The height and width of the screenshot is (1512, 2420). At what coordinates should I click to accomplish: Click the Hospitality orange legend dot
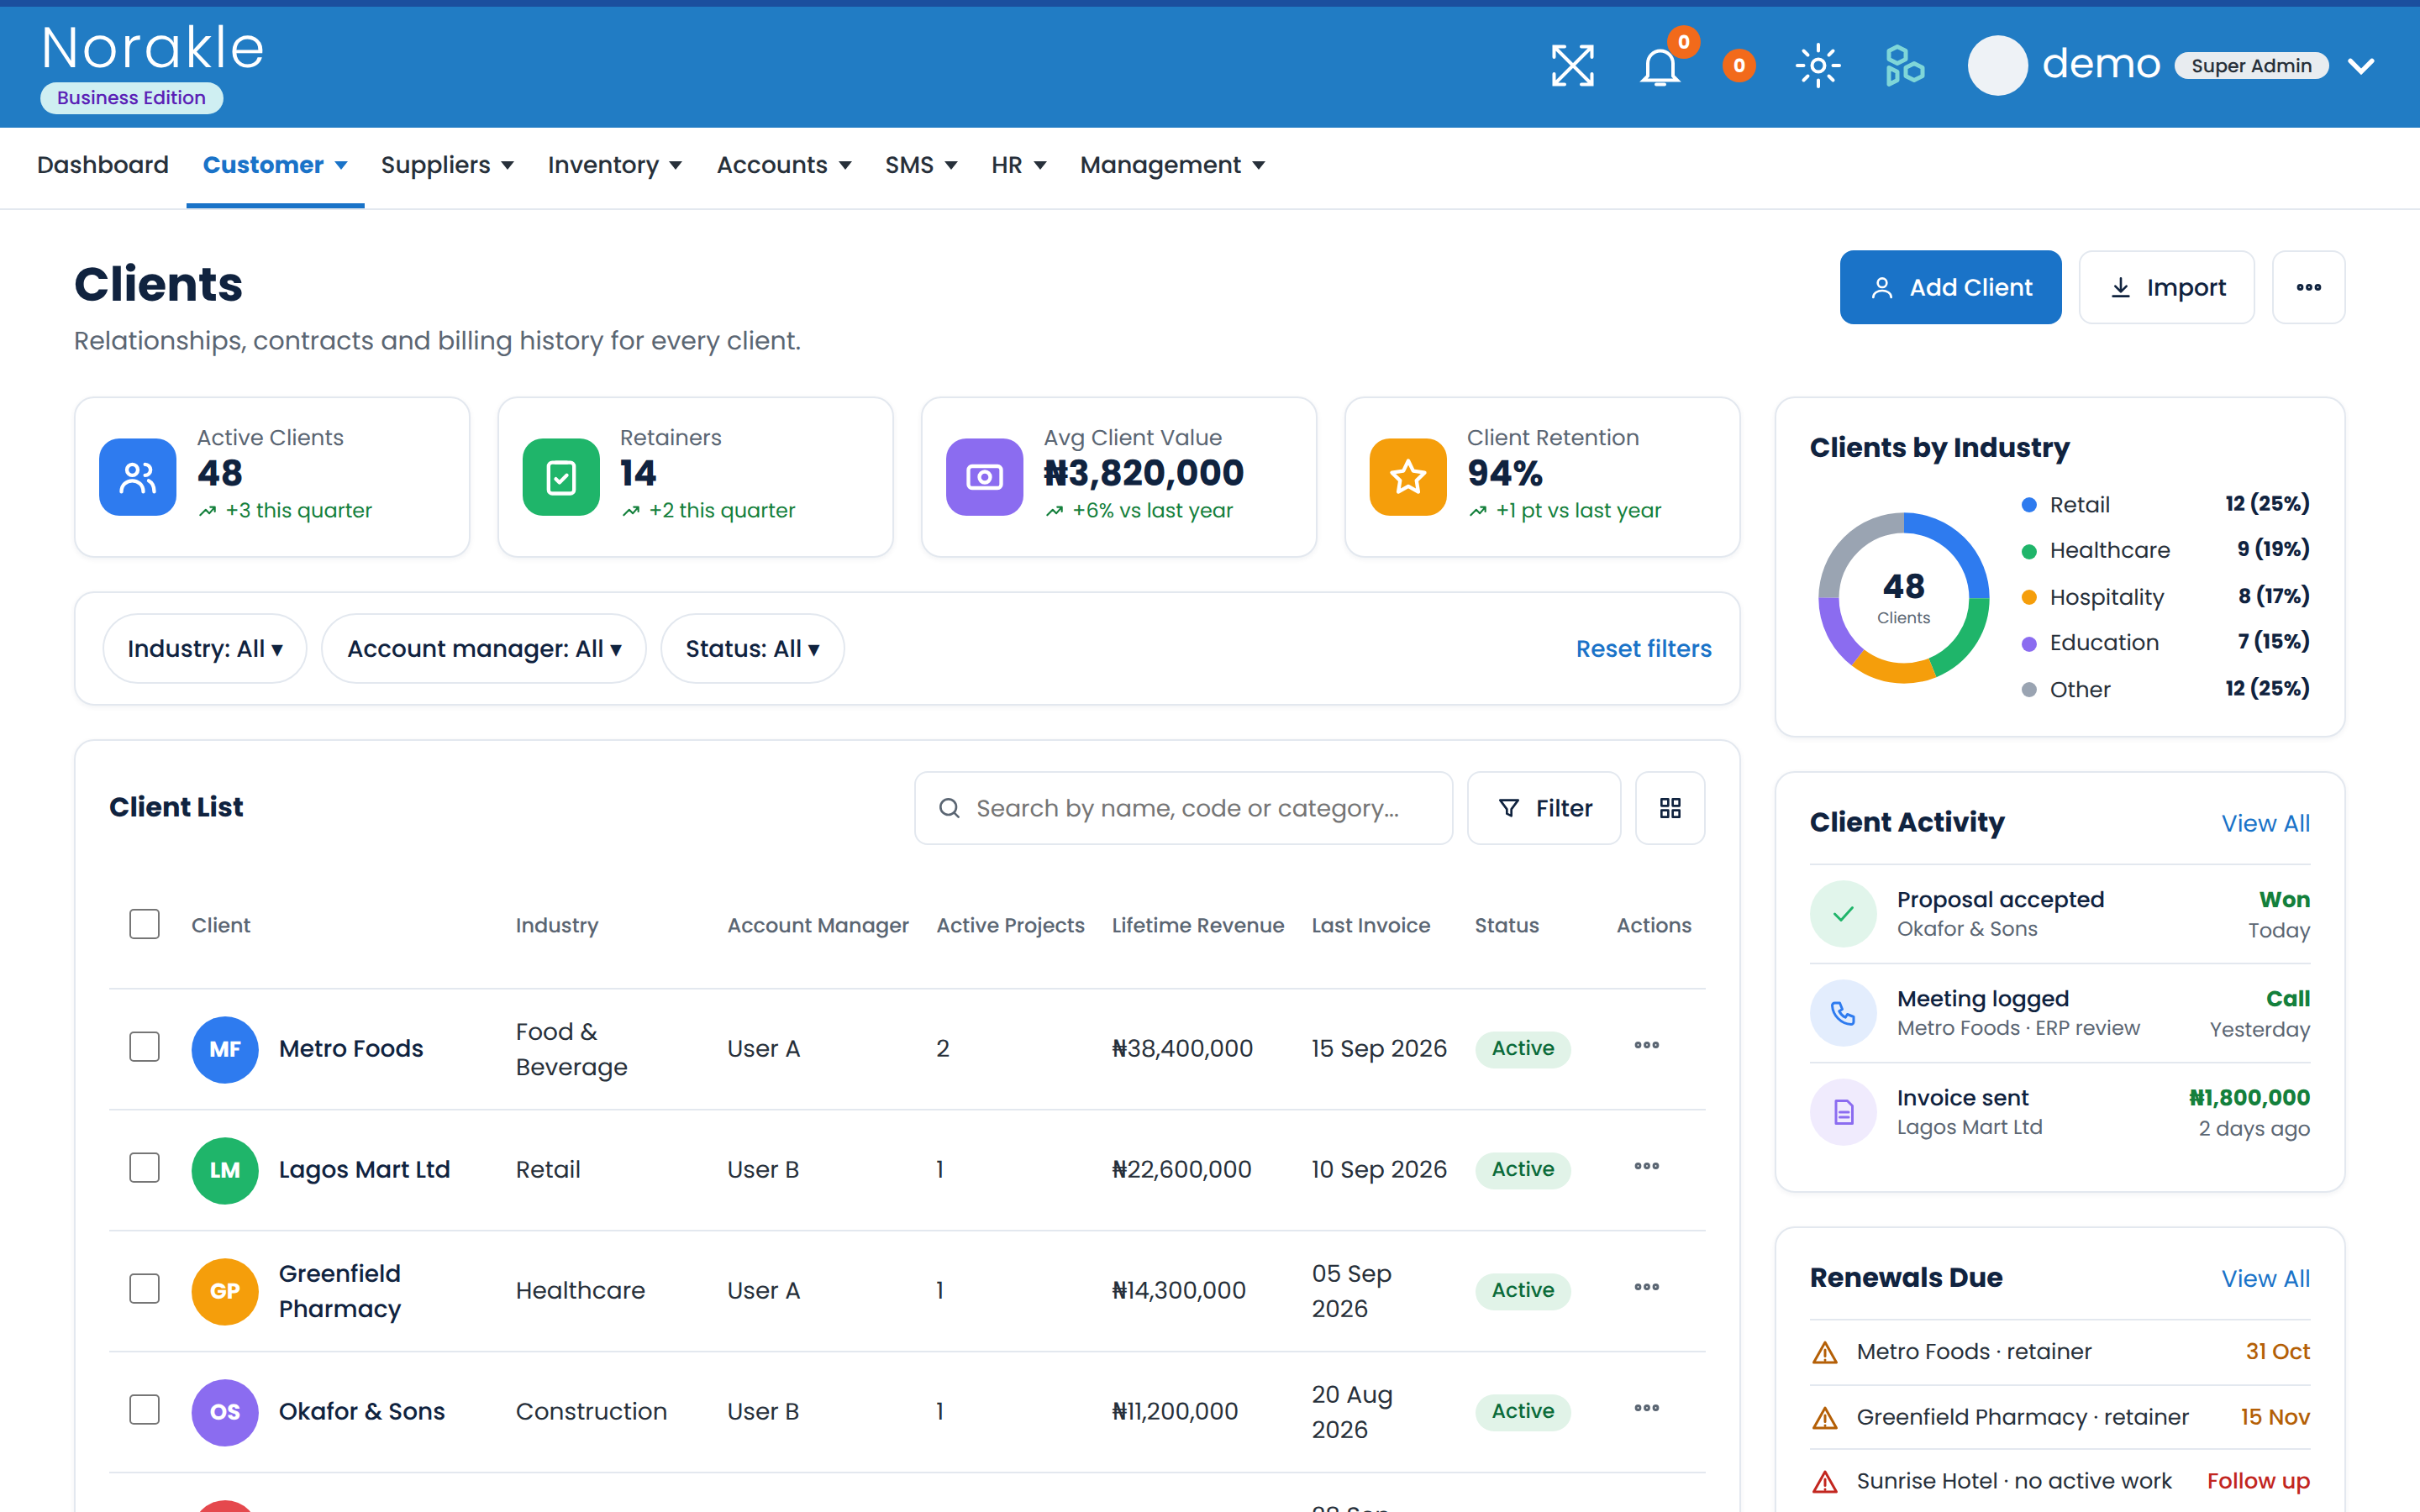point(2029,598)
